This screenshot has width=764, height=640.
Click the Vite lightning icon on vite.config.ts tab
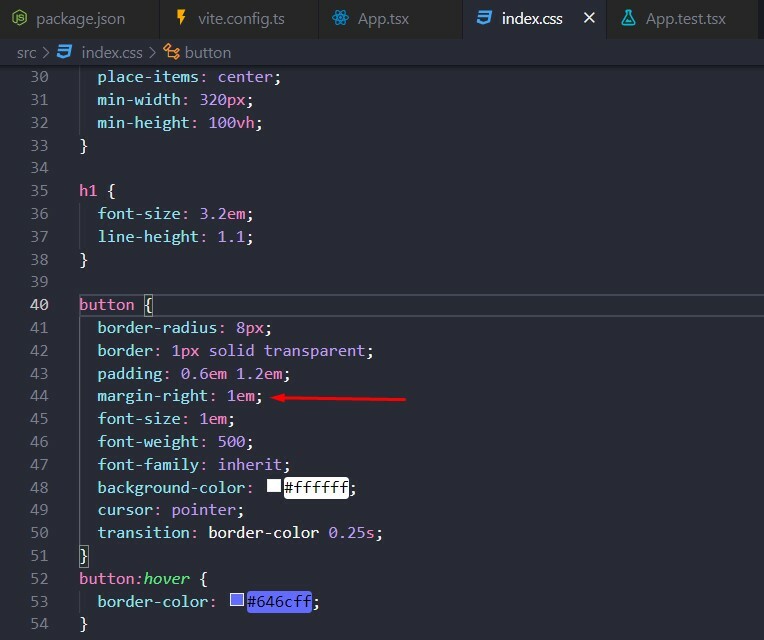[181, 18]
